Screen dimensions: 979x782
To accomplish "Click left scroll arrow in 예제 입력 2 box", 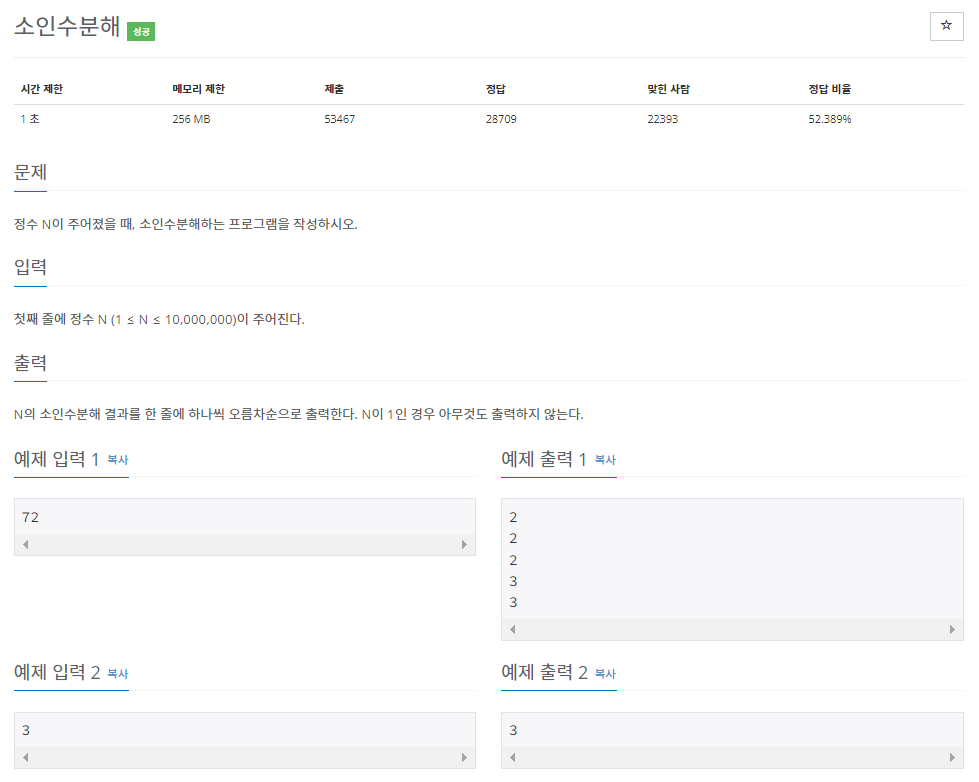I will coord(26,758).
